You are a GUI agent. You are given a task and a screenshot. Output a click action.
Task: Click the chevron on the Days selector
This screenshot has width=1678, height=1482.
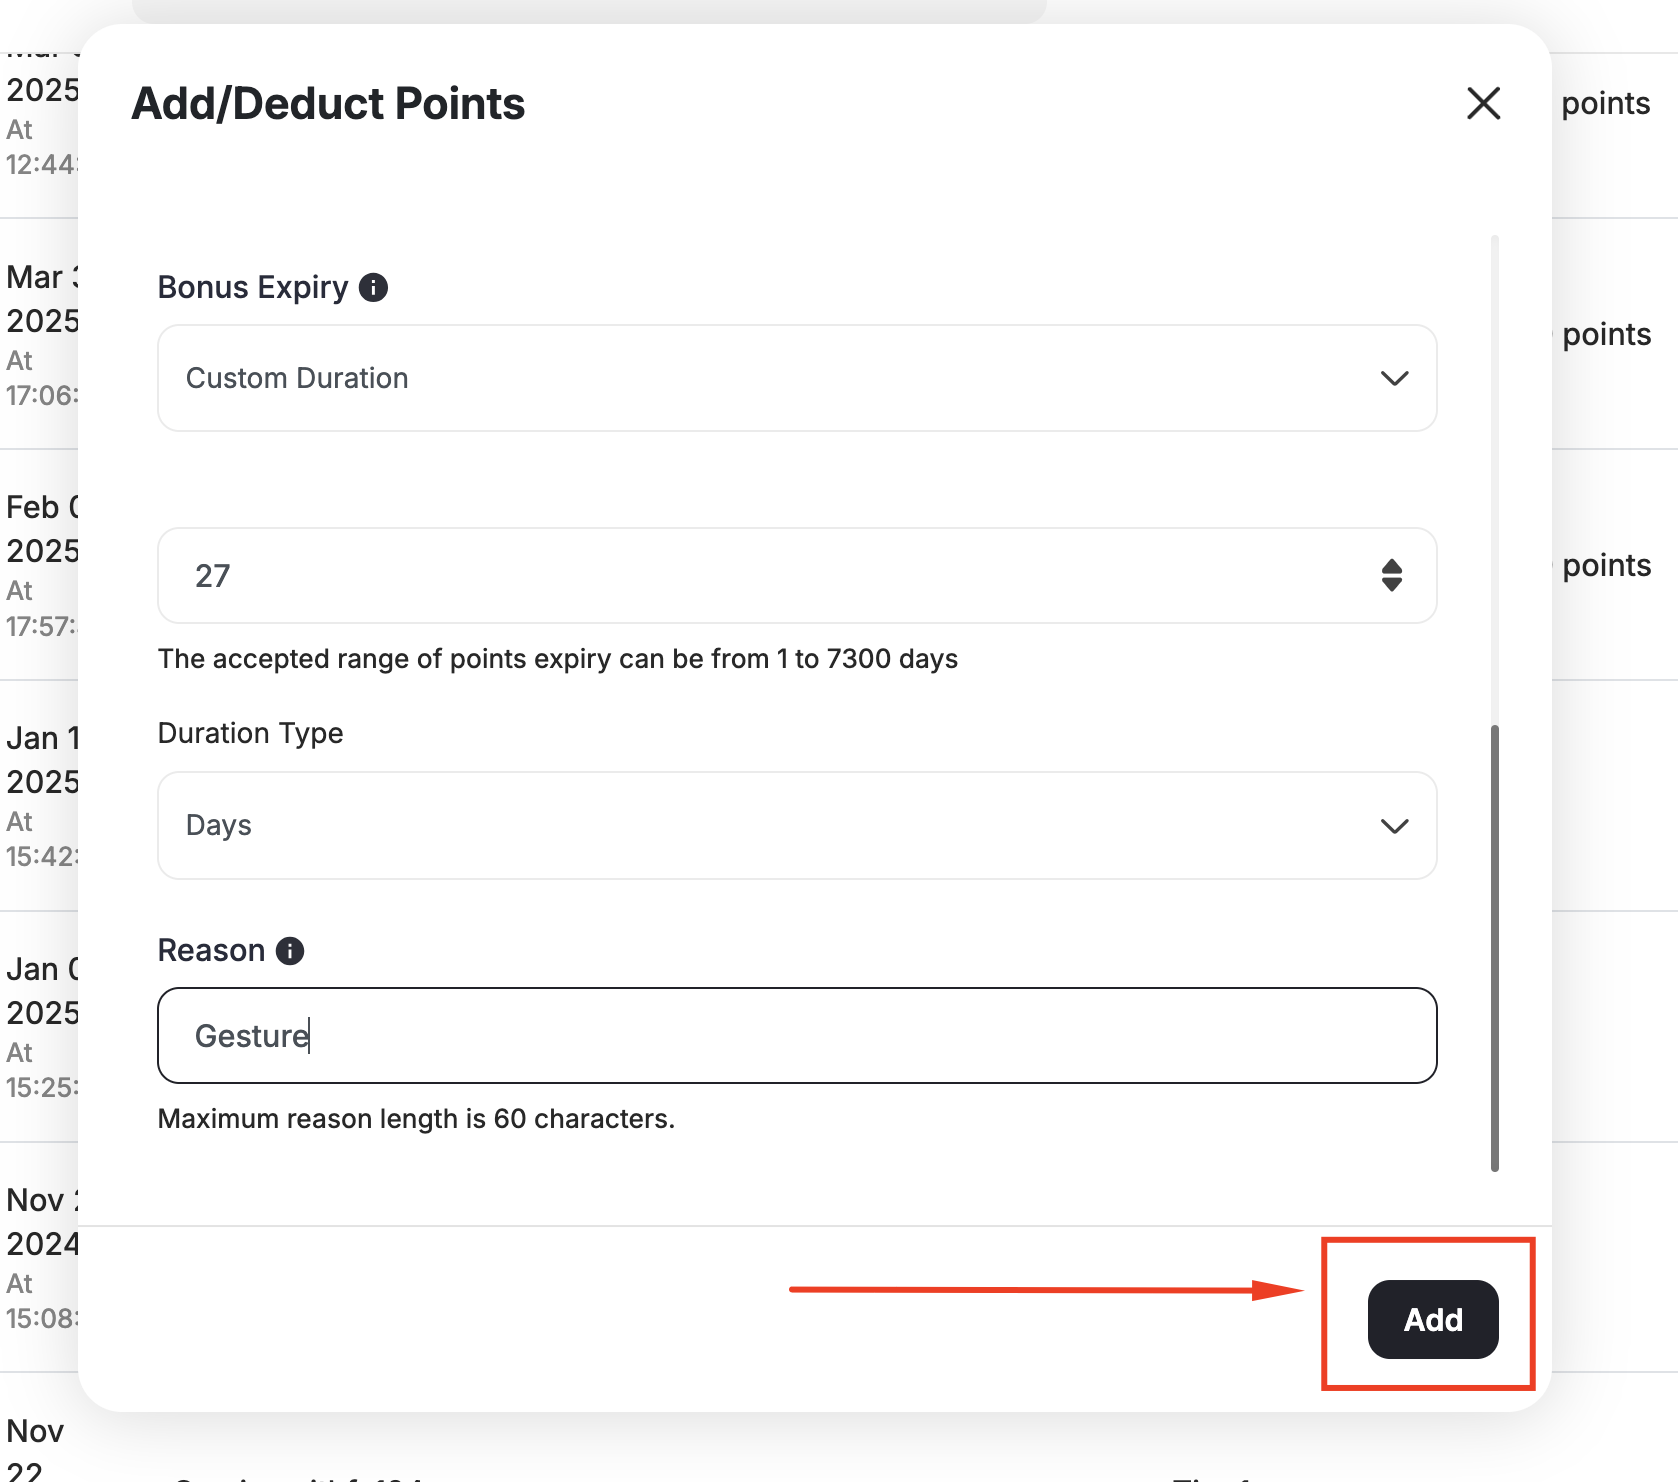[x=1393, y=827]
